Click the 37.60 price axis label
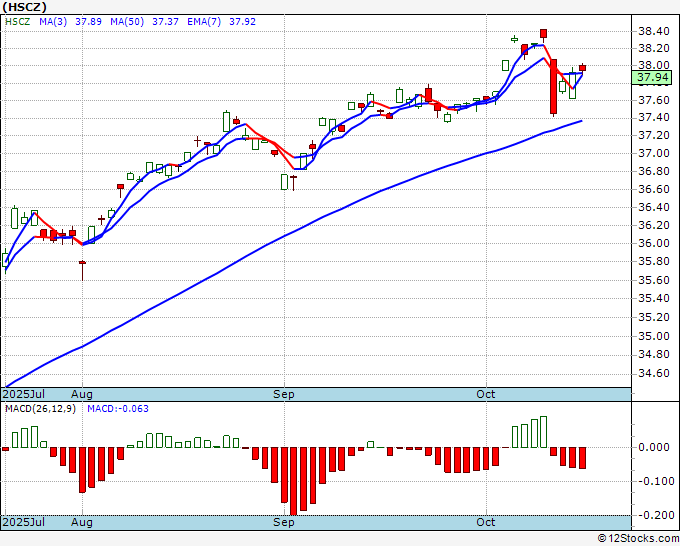This screenshot has width=680, height=546. [x=653, y=100]
